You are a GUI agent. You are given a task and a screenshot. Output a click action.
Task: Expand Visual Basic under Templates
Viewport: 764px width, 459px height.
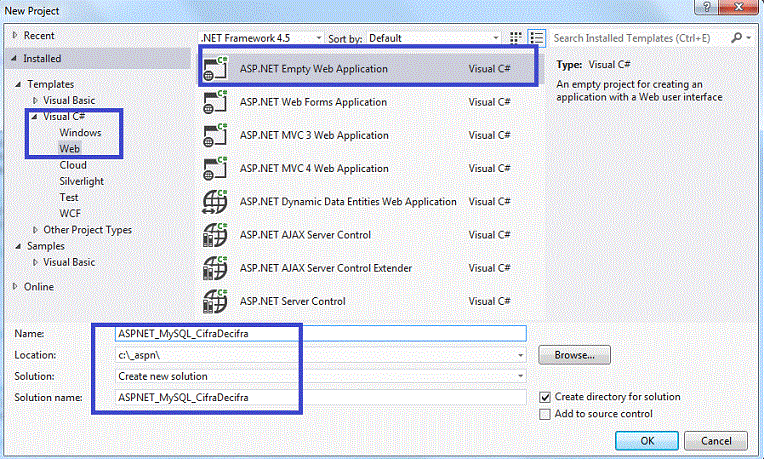[x=35, y=100]
